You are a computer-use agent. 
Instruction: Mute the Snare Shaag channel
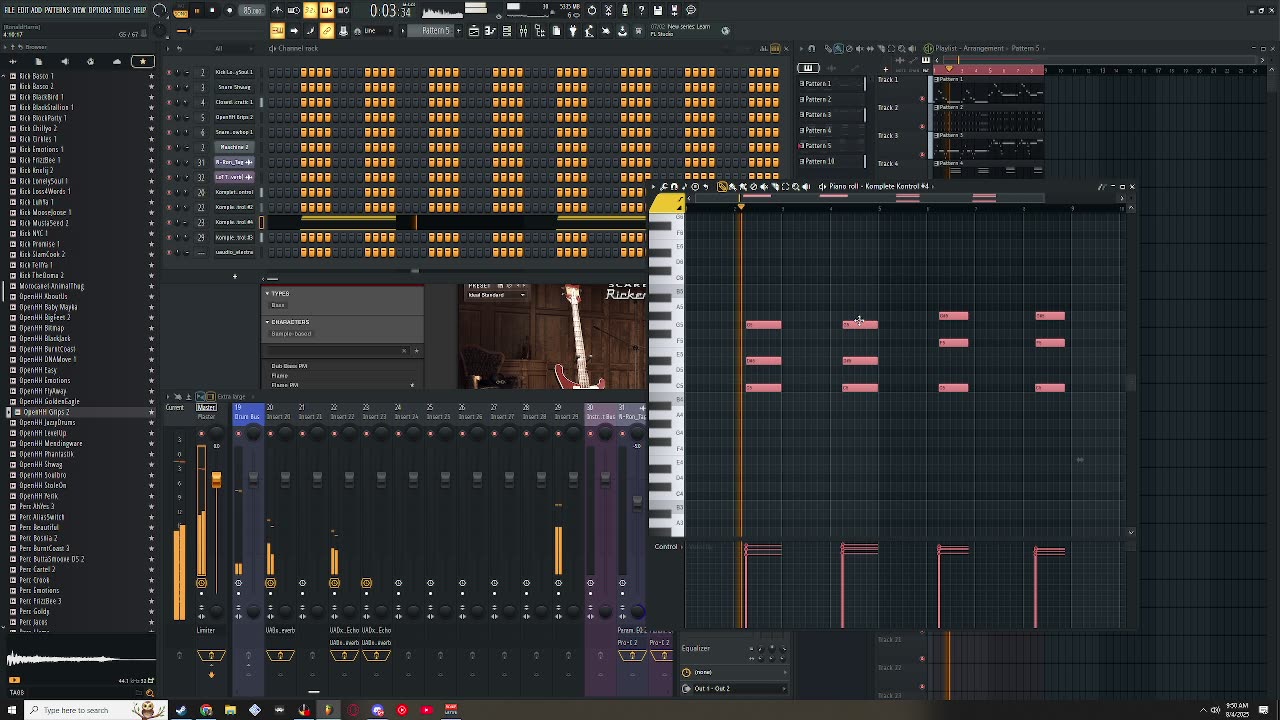[169, 87]
